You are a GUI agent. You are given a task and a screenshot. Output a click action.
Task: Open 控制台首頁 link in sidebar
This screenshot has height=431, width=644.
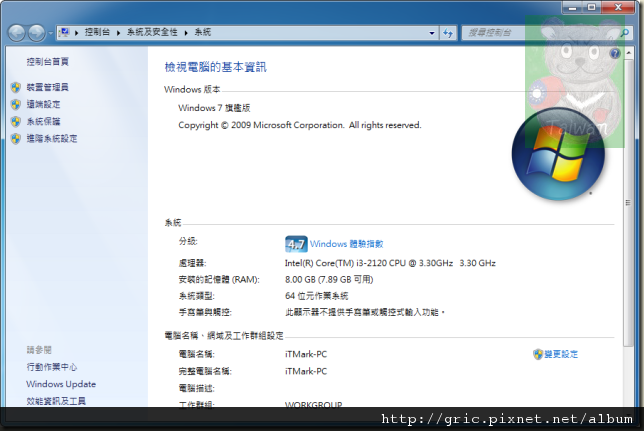click(48, 62)
